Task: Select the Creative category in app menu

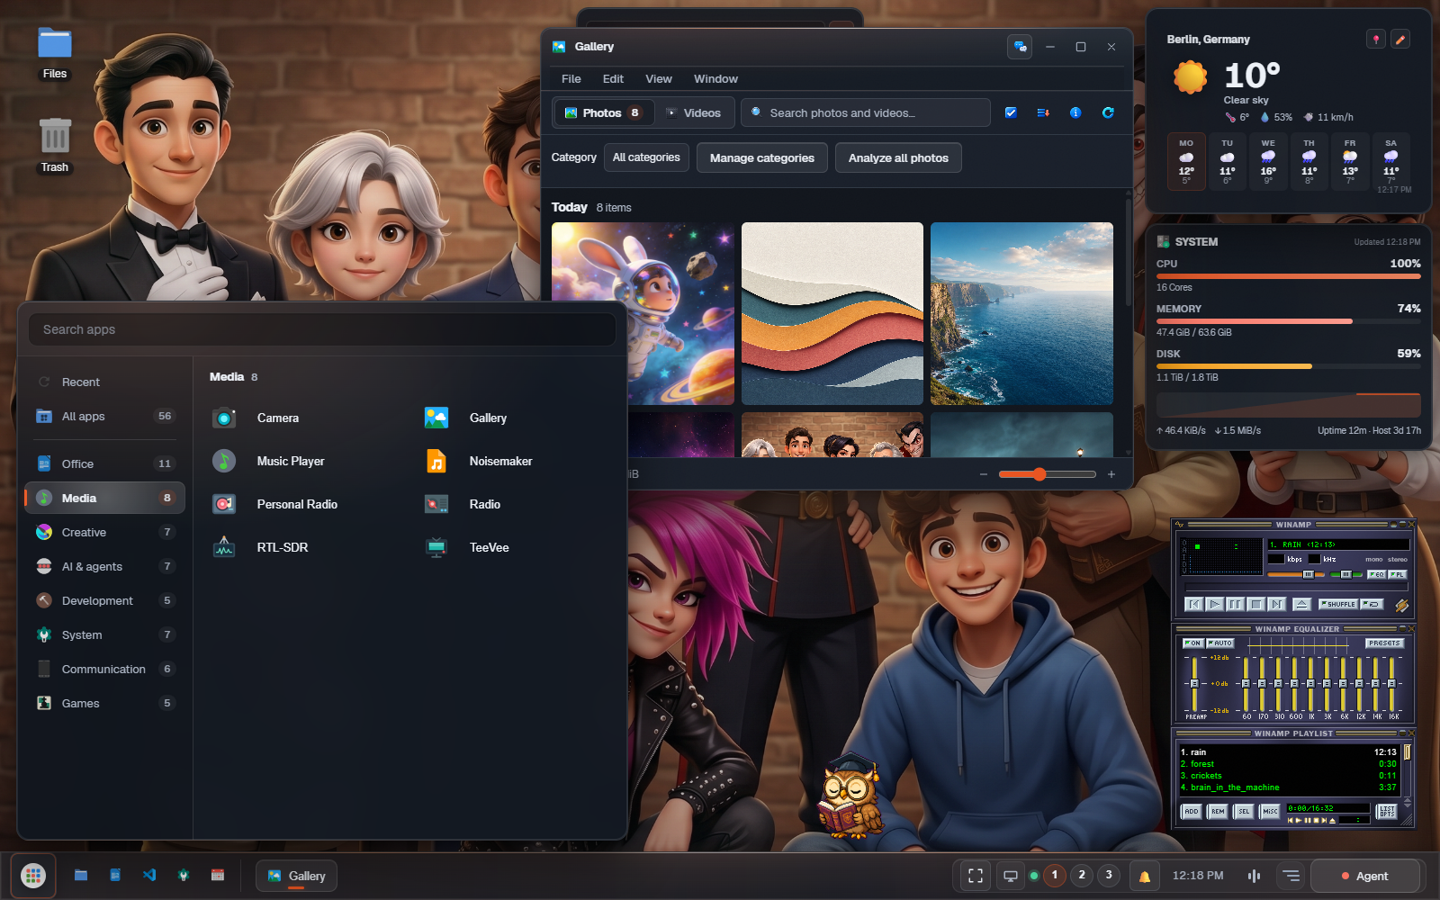Action: pos(104,533)
